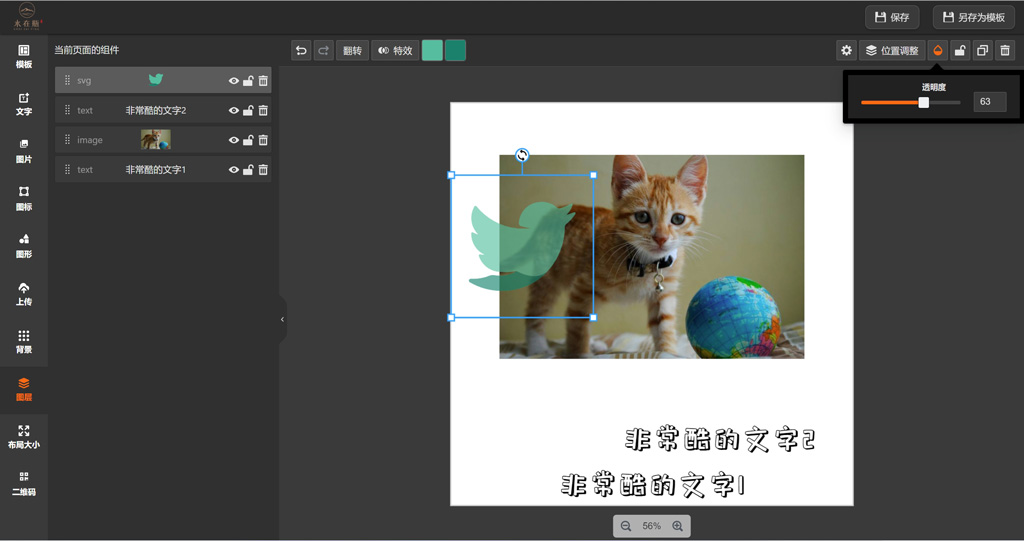Click the 当前页面的组件 panel heading
Image resolution: width=1024 pixels, height=541 pixels.
pyautogui.click(x=86, y=50)
